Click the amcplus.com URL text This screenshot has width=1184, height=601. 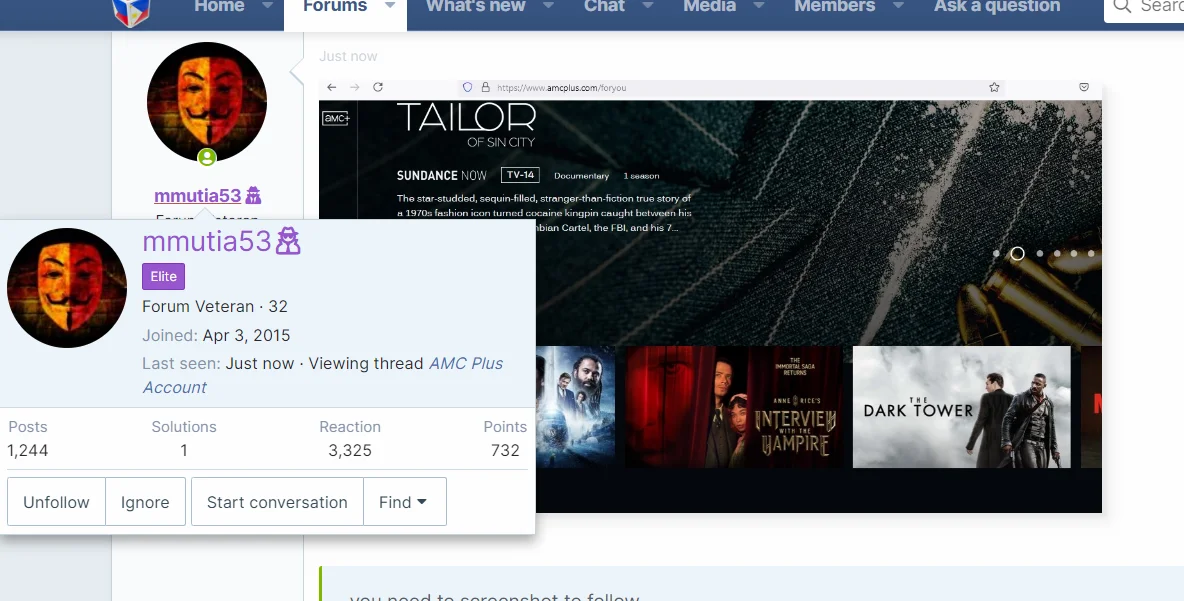click(x=562, y=88)
